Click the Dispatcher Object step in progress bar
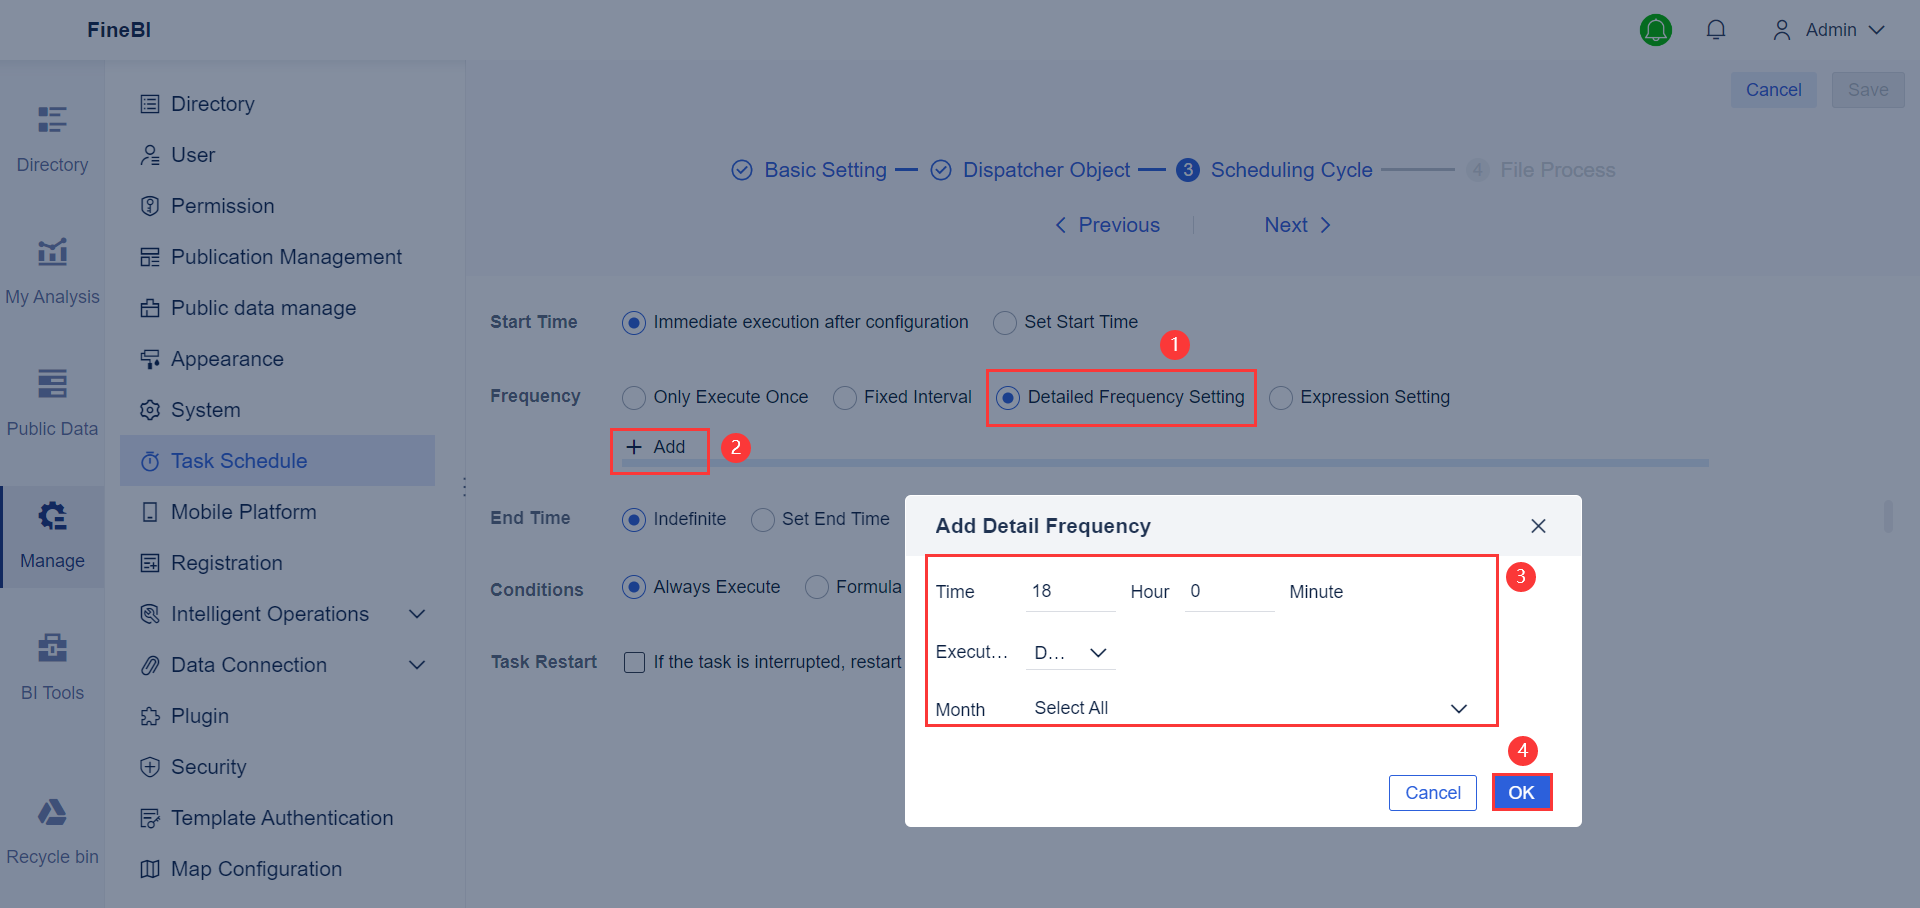 [x=1046, y=170]
